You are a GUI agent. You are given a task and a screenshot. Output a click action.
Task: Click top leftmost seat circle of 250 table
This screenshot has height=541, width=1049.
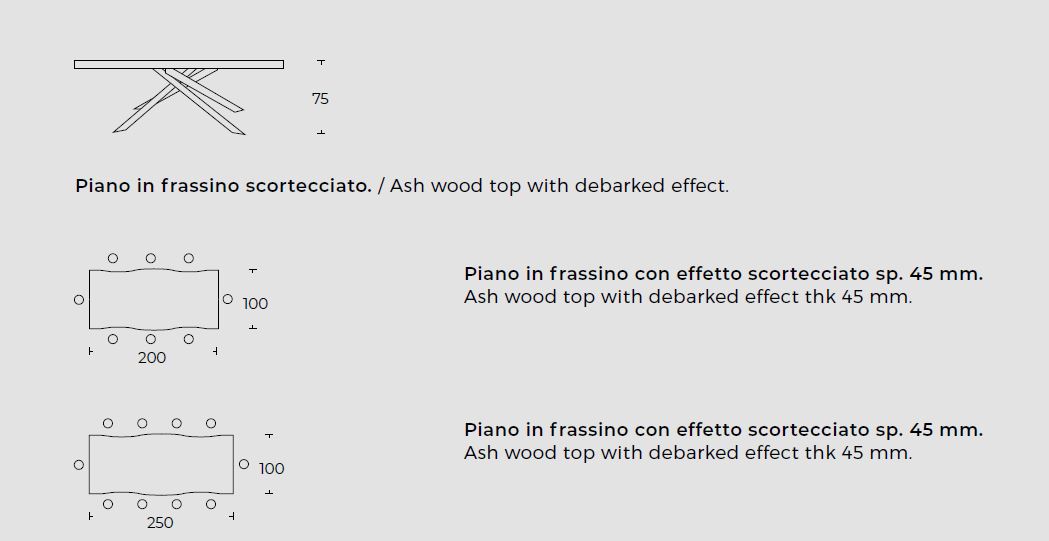(108, 423)
